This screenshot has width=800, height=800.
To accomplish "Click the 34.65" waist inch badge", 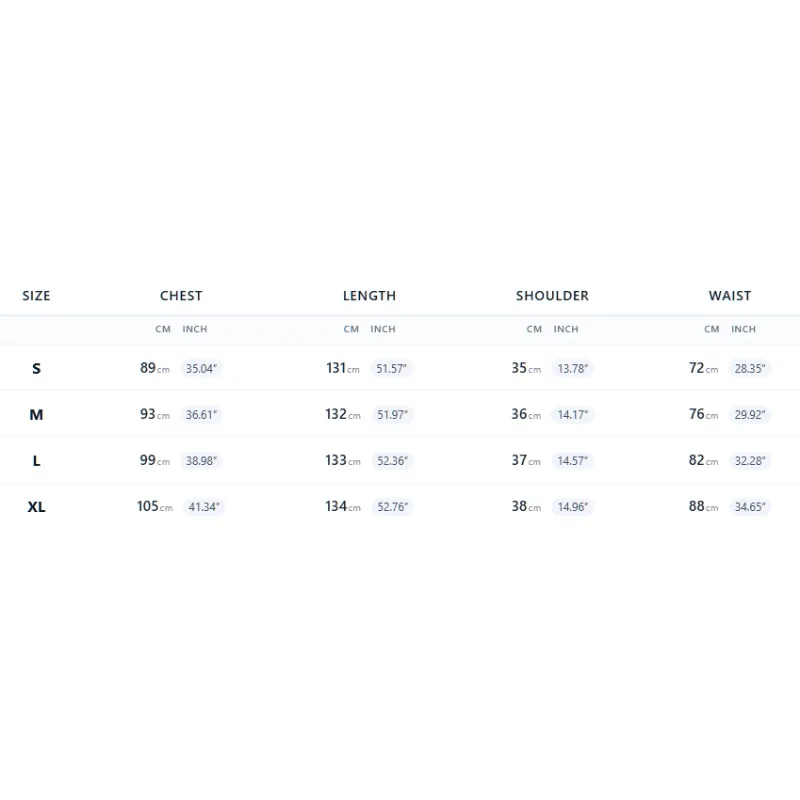I will pos(750,507).
